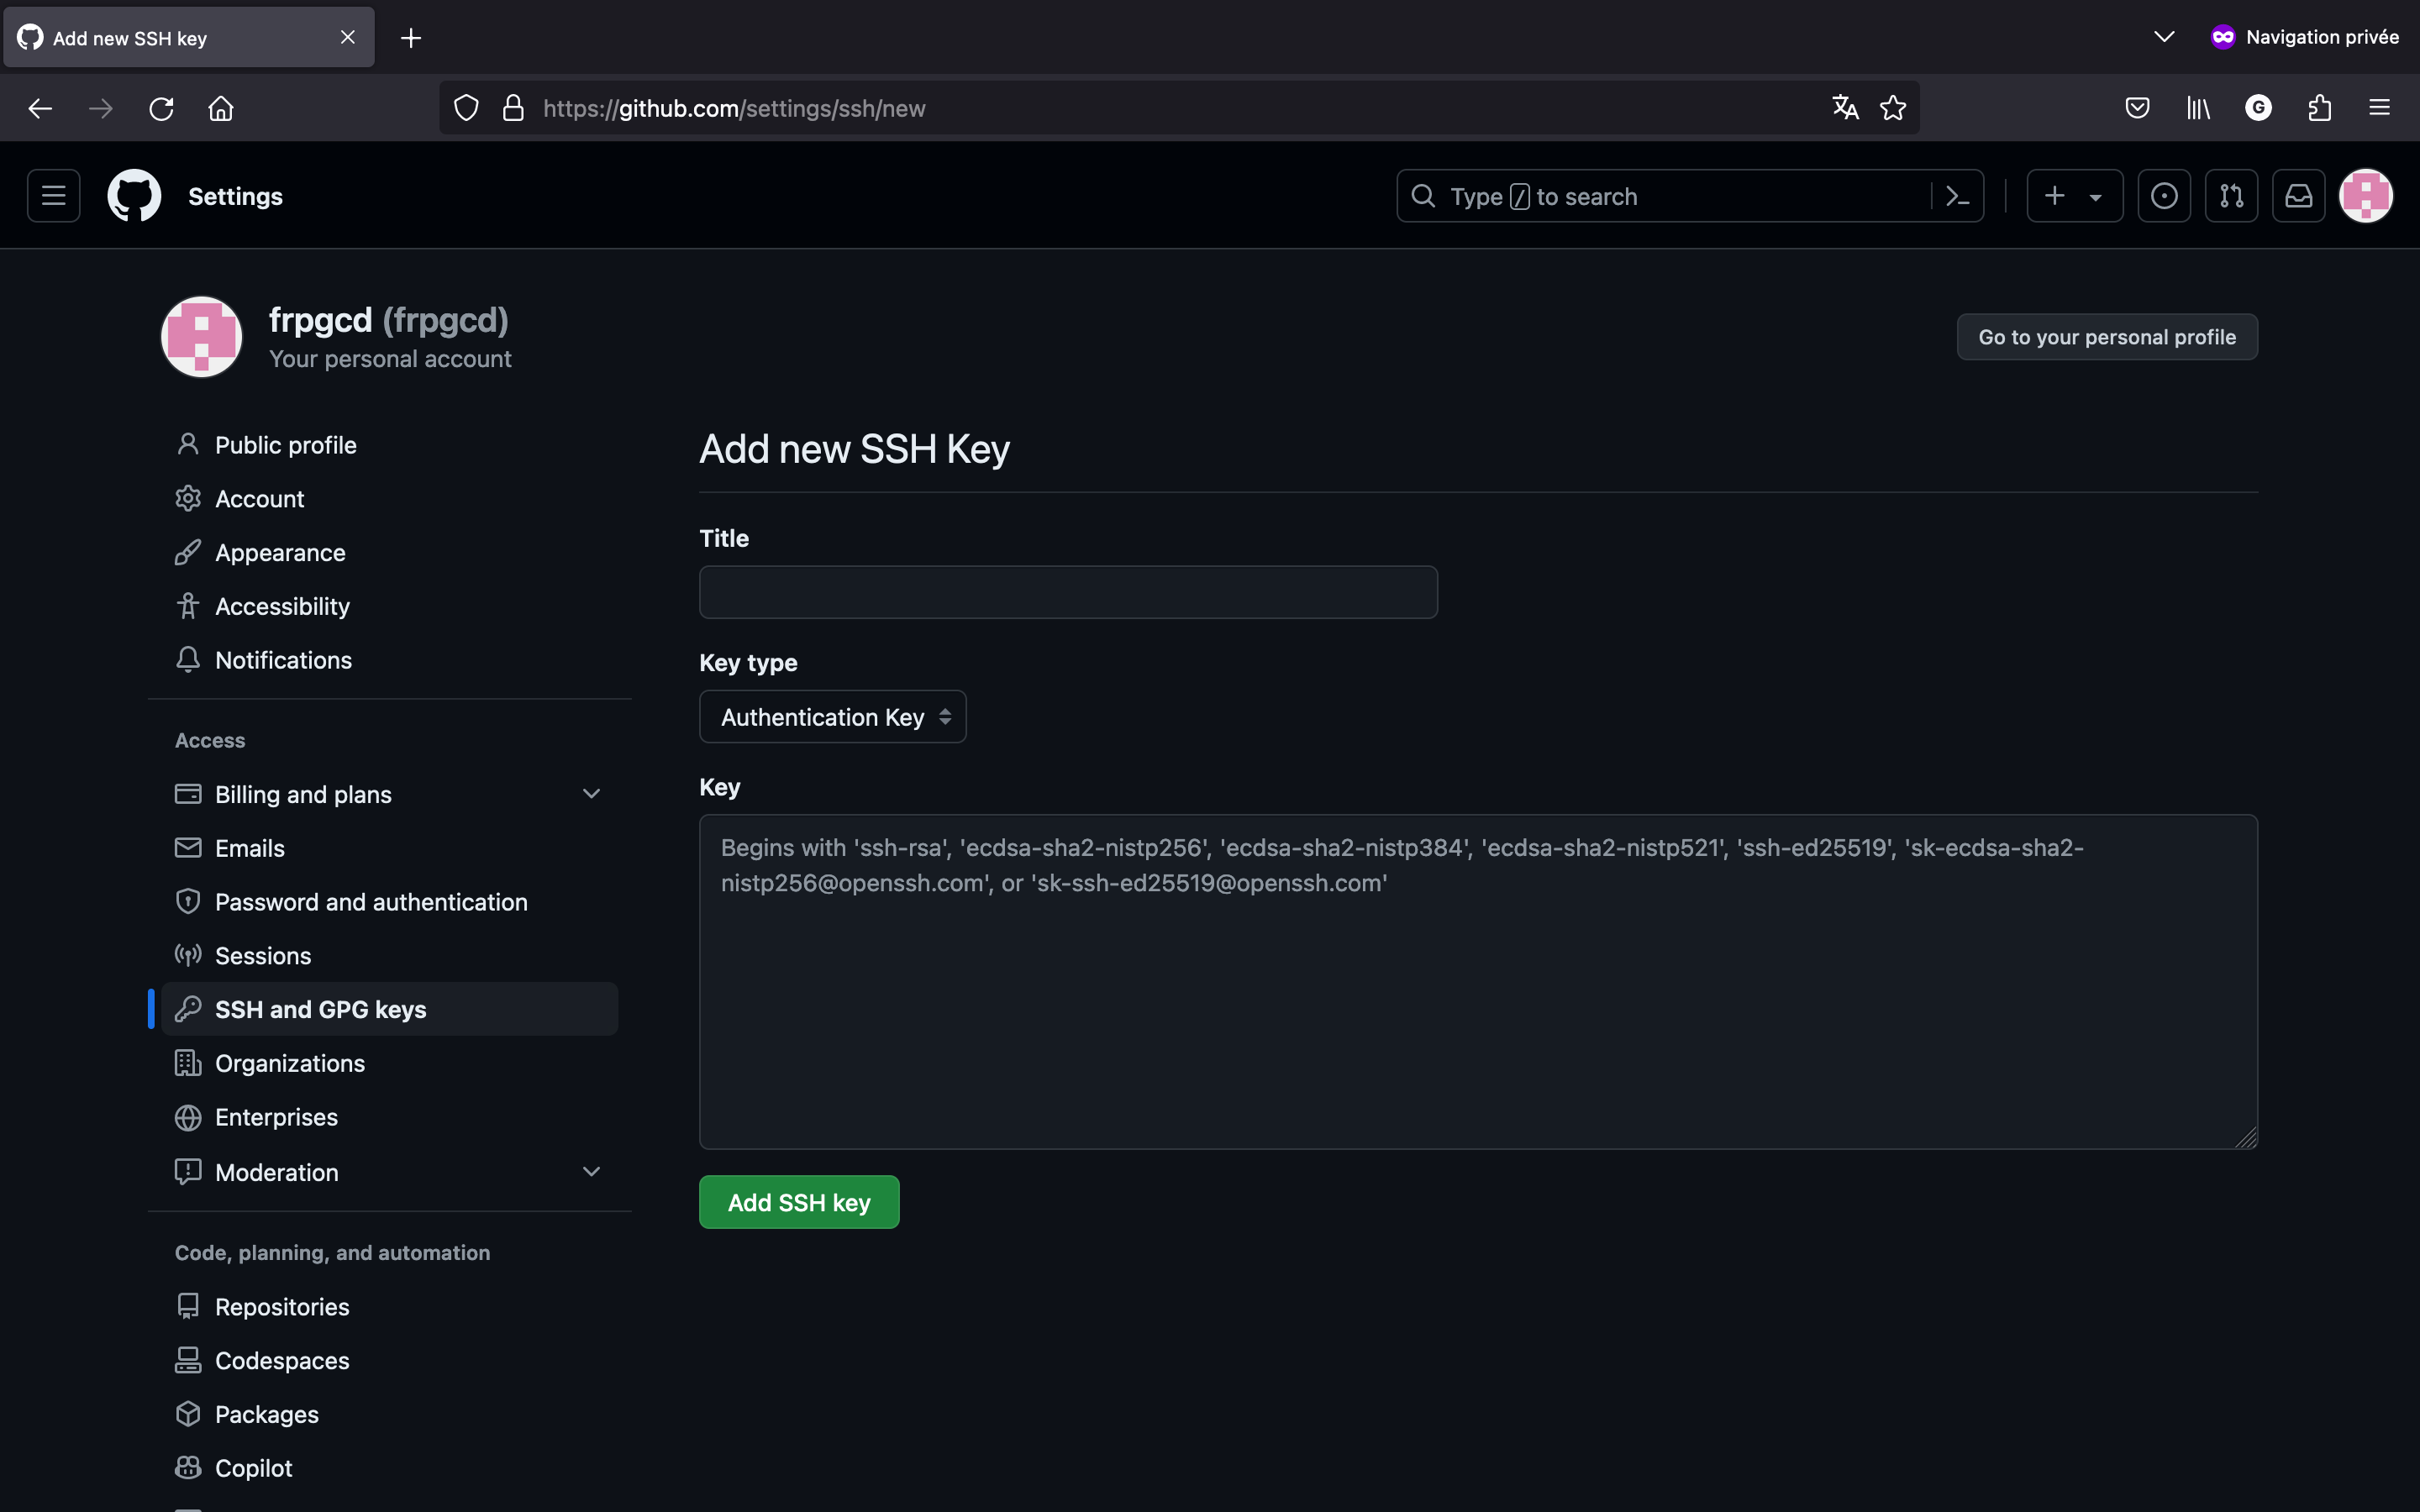Viewport: 2420px width, 1512px height.
Task: Open the GitHub hamburger navigation menu
Action: (54, 196)
